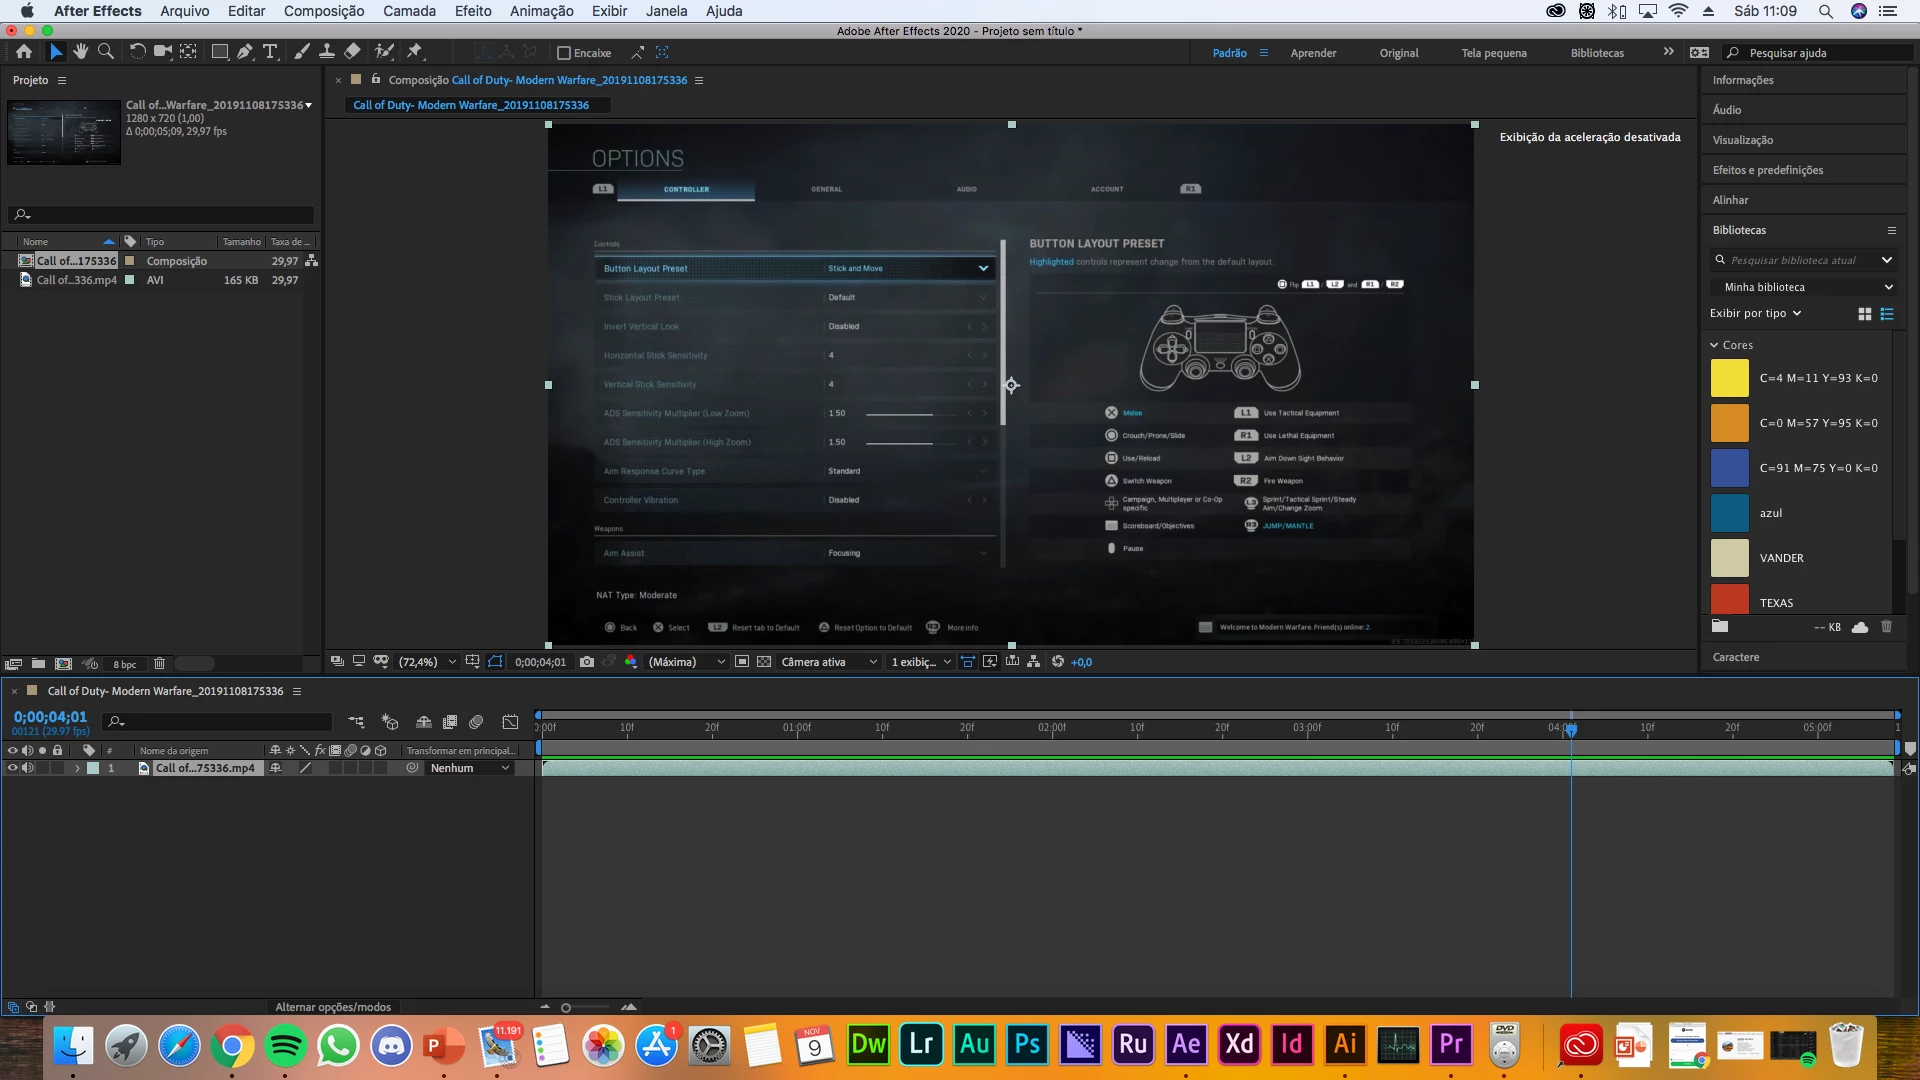Enable the Encaixe snapping checkbox
The image size is (1920, 1080).
(564, 53)
